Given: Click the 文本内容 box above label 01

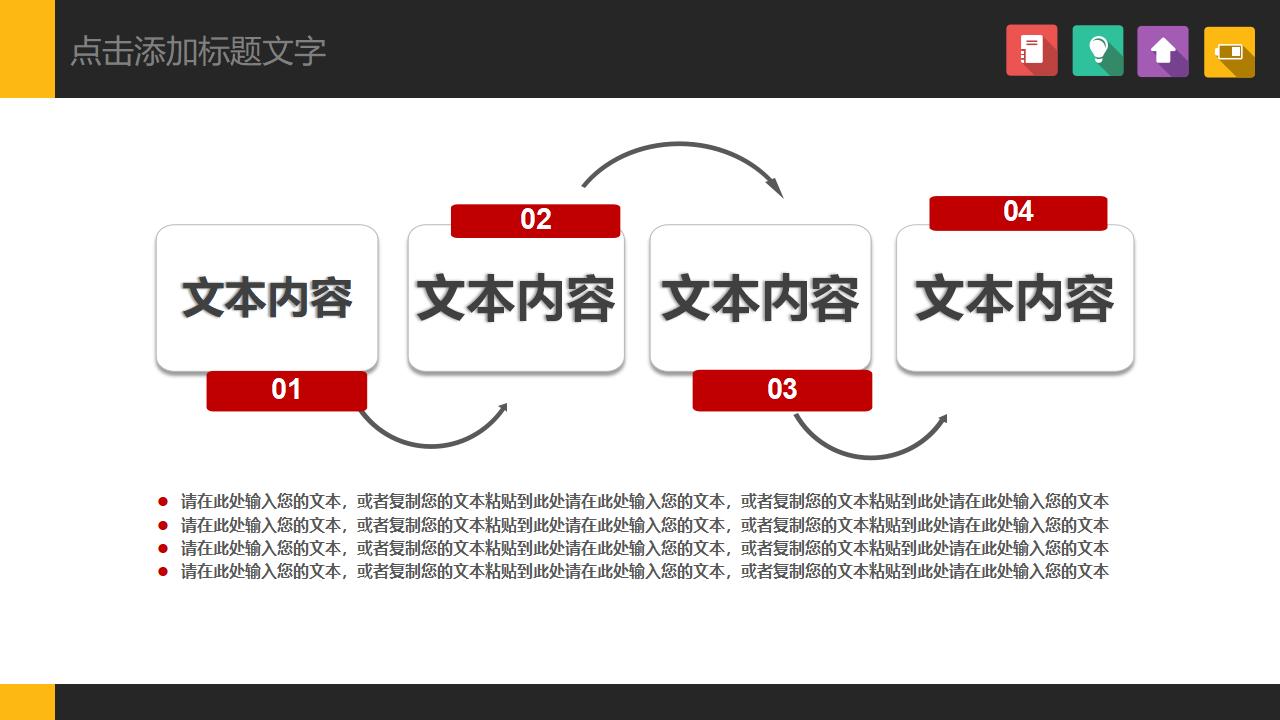Looking at the screenshot, I should 267,298.
